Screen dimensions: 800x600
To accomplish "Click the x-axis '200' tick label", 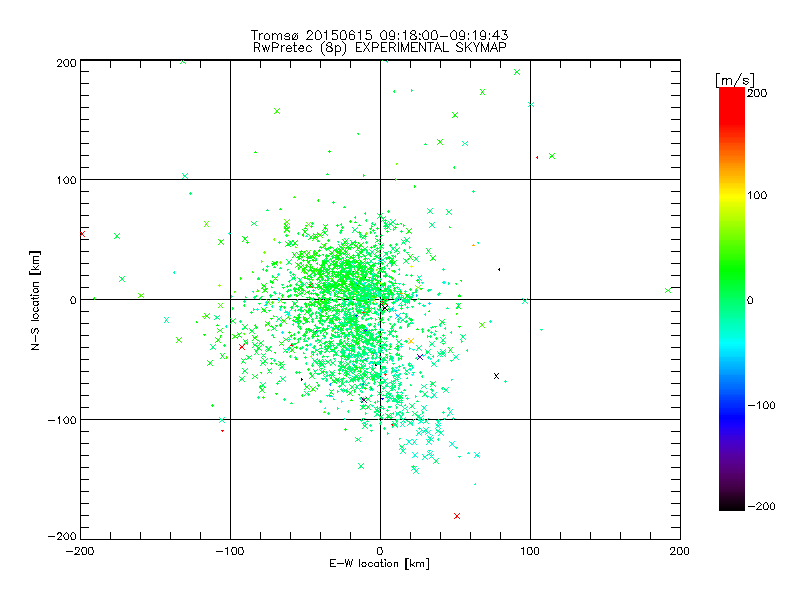I will [x=680, y=552].
